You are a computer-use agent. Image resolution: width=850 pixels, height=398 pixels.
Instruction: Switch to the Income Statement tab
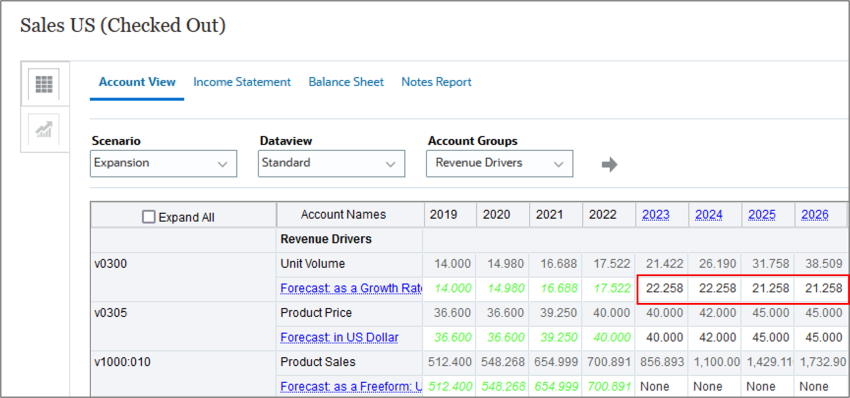coord(242,82)
